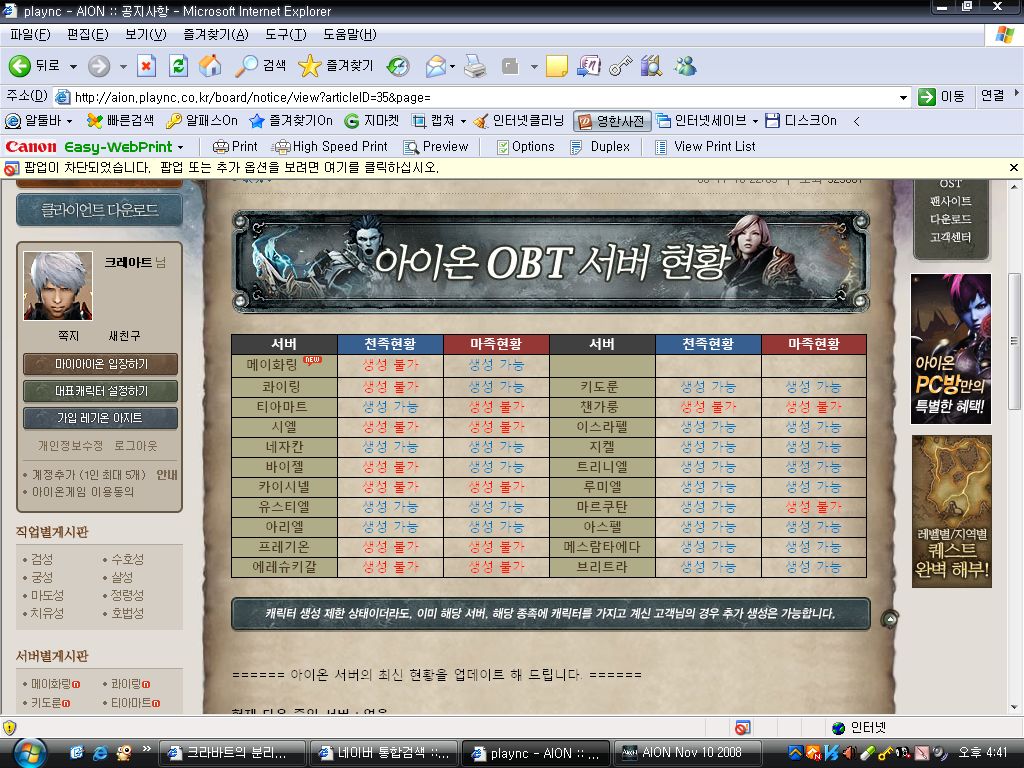Click the Messenger people icon
The width and height of the screenshot is (1024, 768).
coord(685,66)
